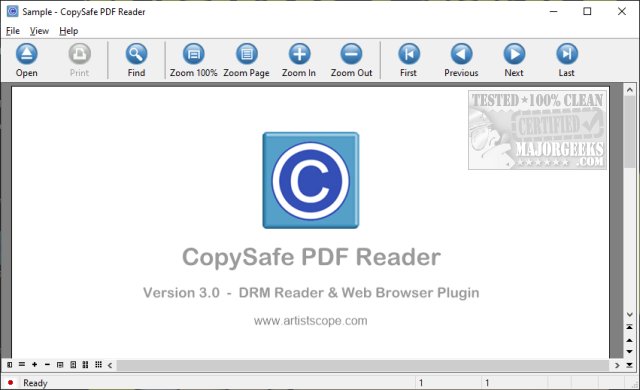Viewport: 640px width, 390px height.
Task: Open the View menu
Action: tap(39, 31)
